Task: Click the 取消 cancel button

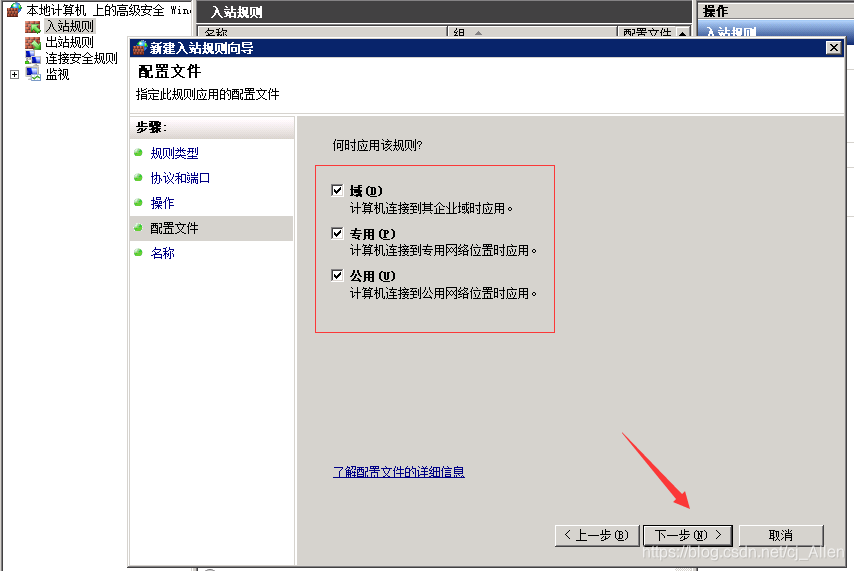Action: point(780,536)
